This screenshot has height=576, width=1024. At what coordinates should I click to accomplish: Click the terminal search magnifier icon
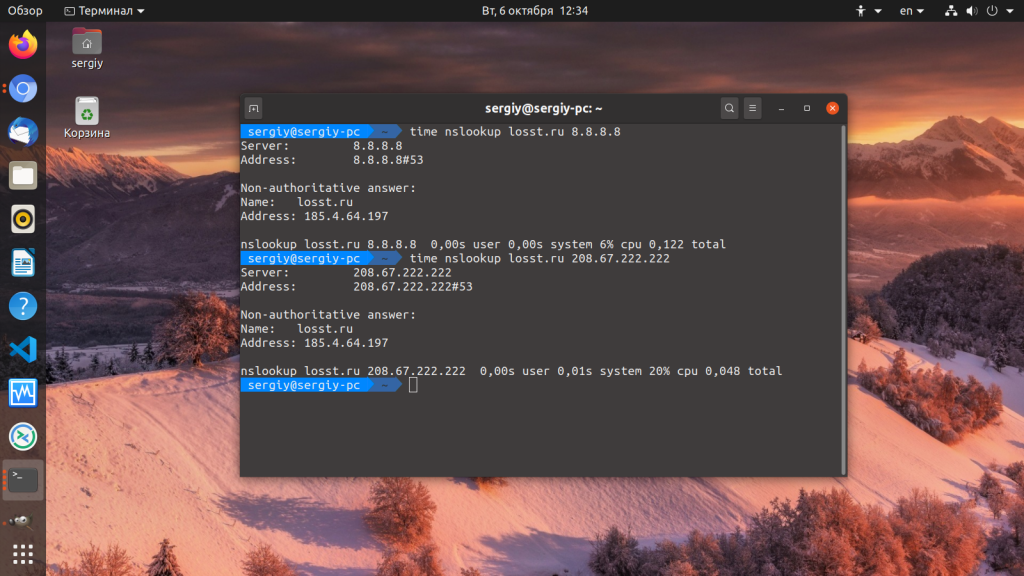pos(729,108)
